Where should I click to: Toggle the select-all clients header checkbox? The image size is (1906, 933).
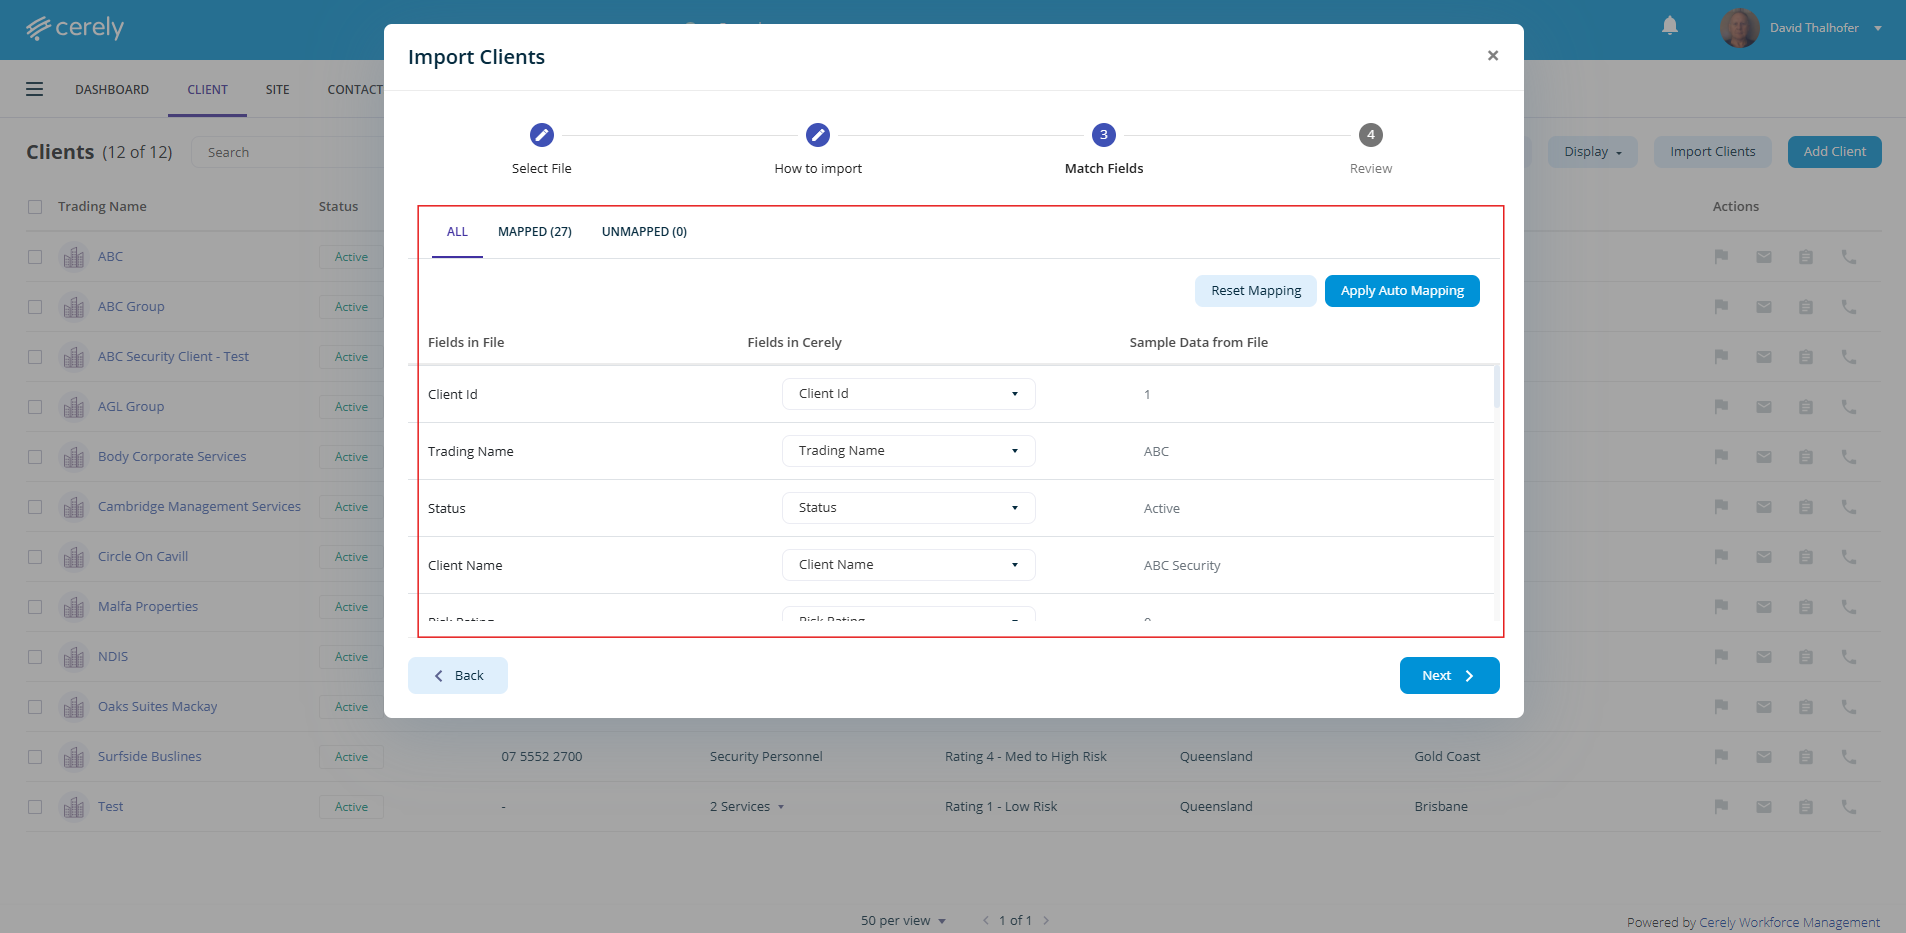pyautogui.click(x=35, y=207)
